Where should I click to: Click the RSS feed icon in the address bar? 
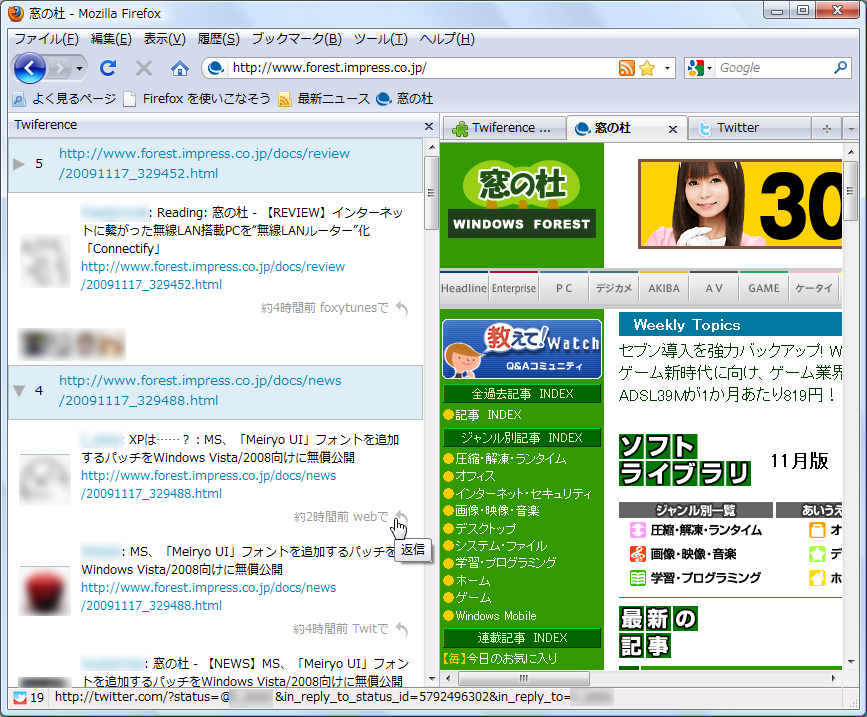[627, 68]
